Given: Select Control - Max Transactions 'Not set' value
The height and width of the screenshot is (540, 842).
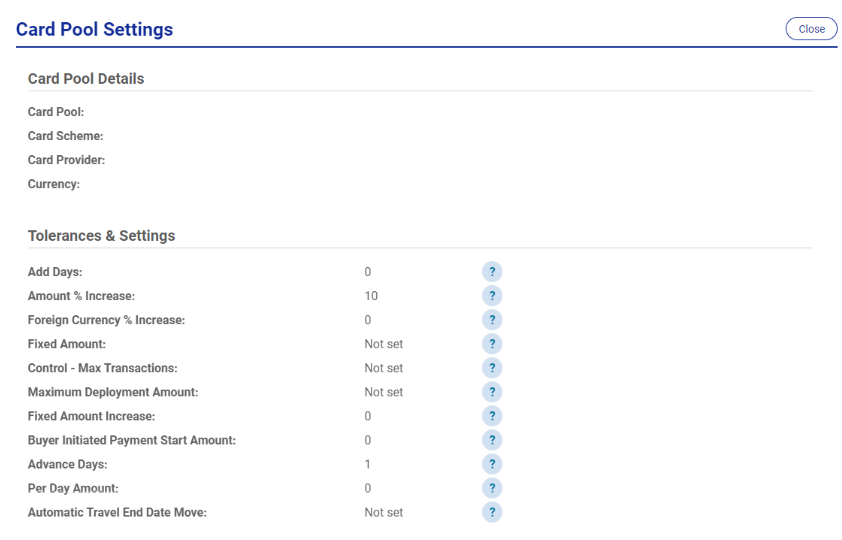Looking at the screenshot, I should pyautogui.click(x=383, y=368).
